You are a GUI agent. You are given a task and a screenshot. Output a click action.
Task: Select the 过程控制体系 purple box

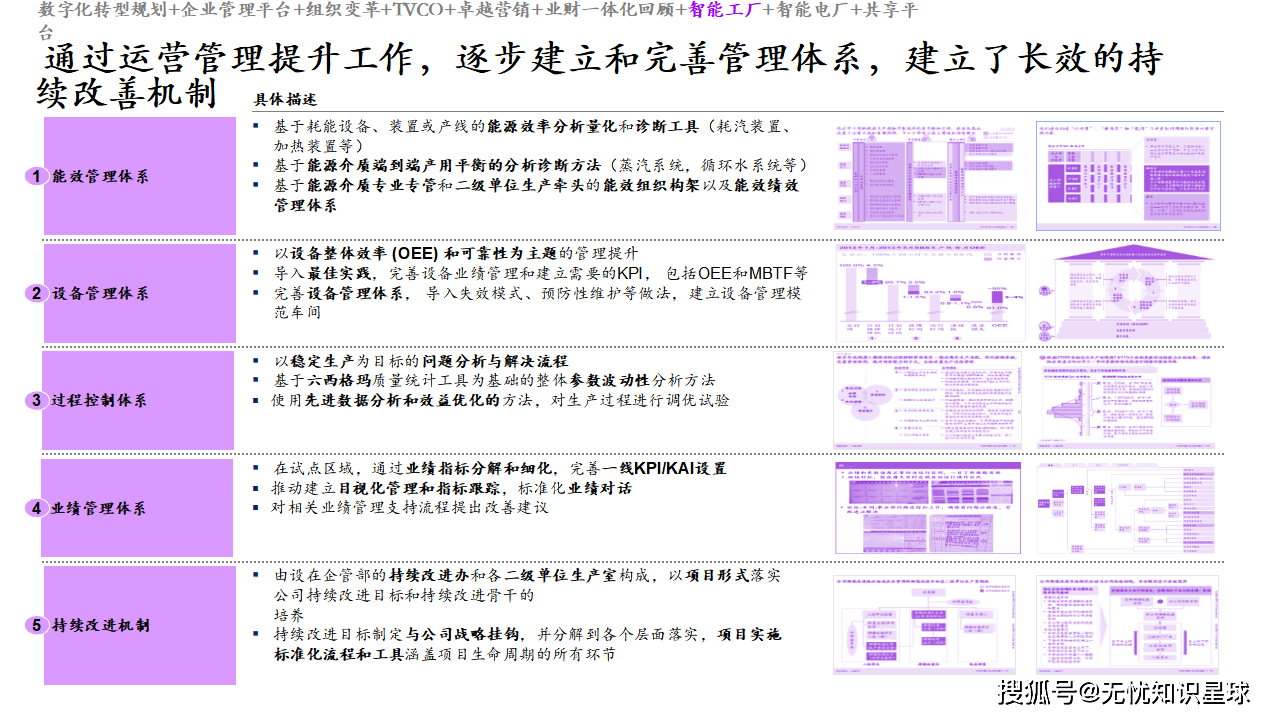[x=138, y=401]
